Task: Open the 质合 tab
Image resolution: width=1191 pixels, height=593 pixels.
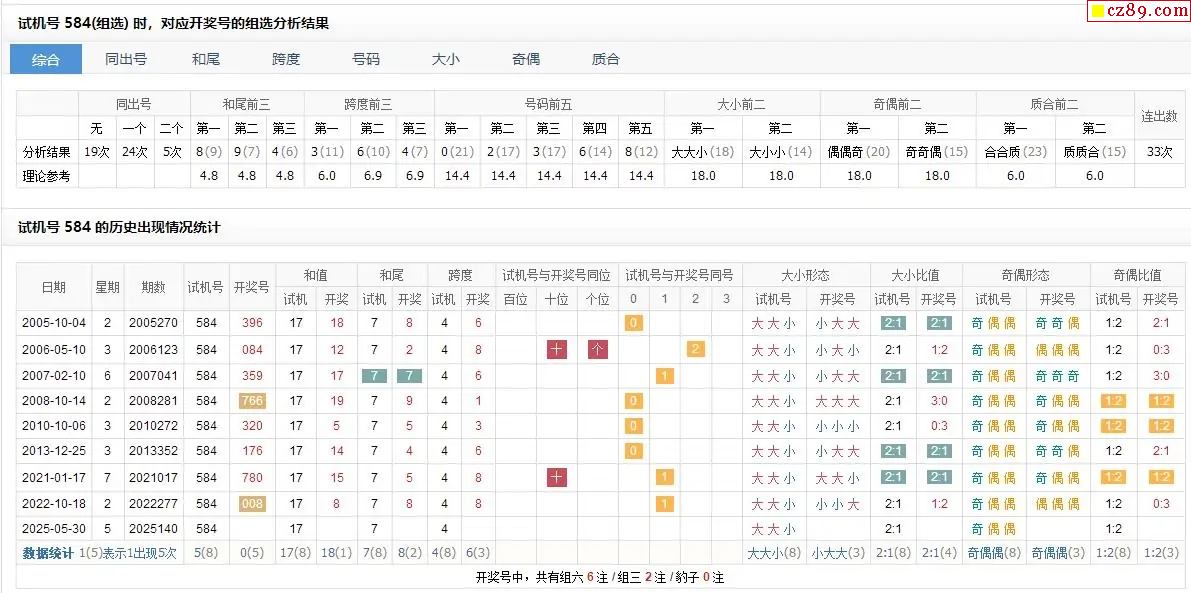Action: coord(605,59)
